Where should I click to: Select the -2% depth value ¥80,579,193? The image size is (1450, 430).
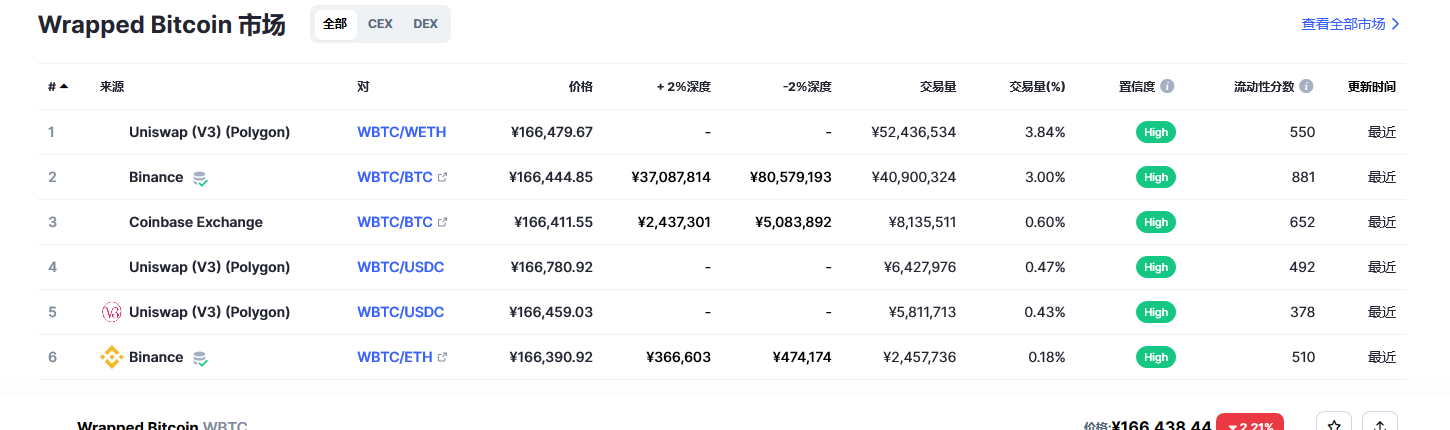pyautogui.click(x=791, y=177)
